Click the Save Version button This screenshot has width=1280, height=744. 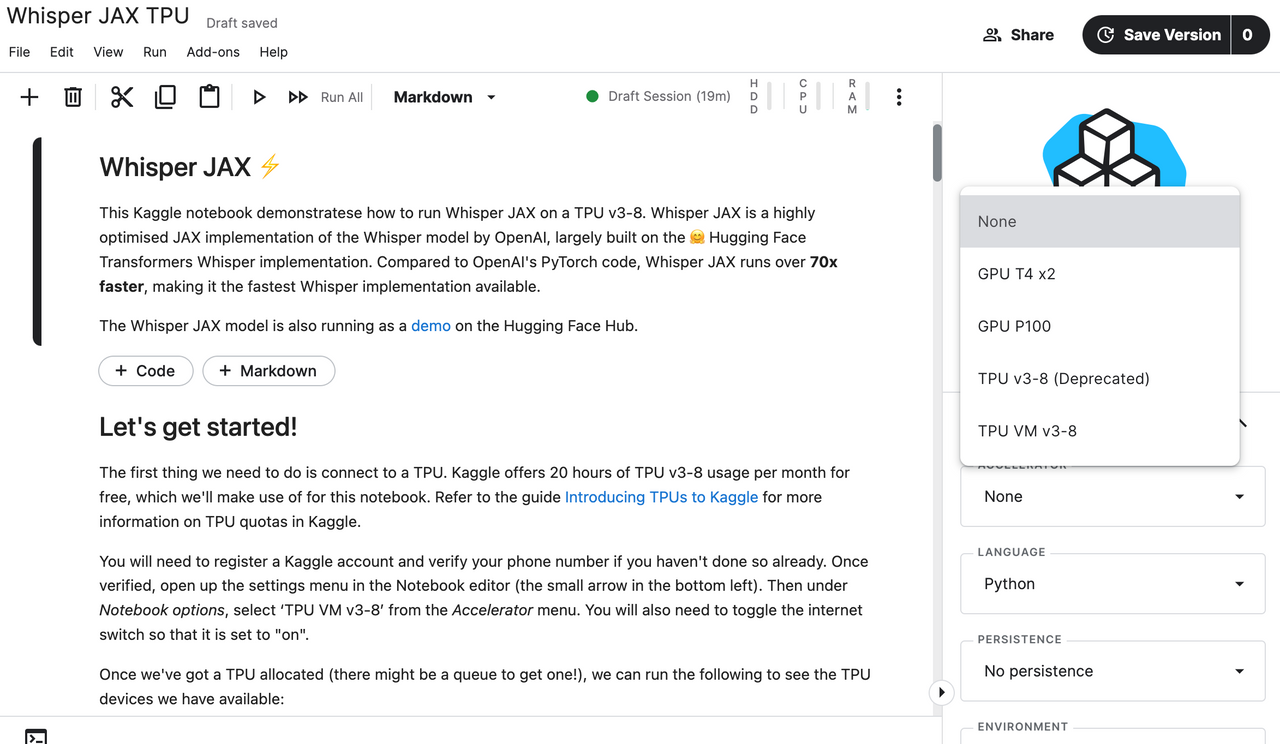[1158, 35]
